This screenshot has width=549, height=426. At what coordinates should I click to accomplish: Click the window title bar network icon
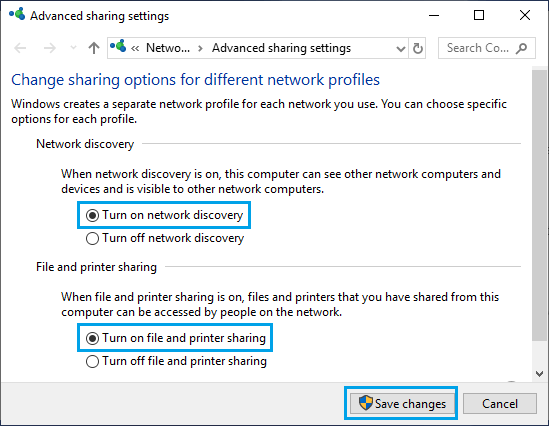[x=17, y=14]
